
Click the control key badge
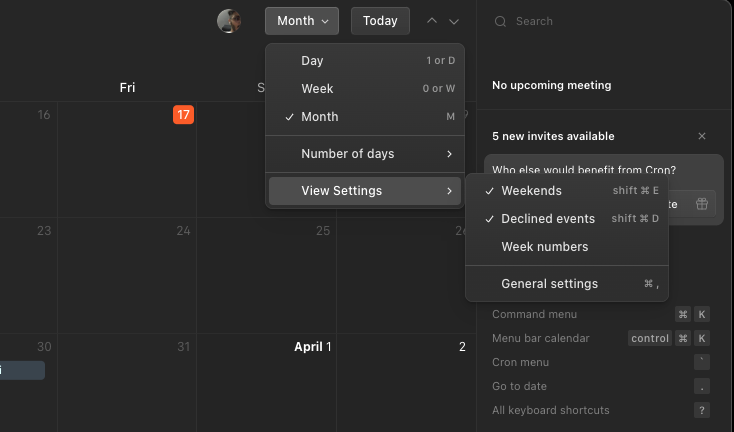pos(650,338)
